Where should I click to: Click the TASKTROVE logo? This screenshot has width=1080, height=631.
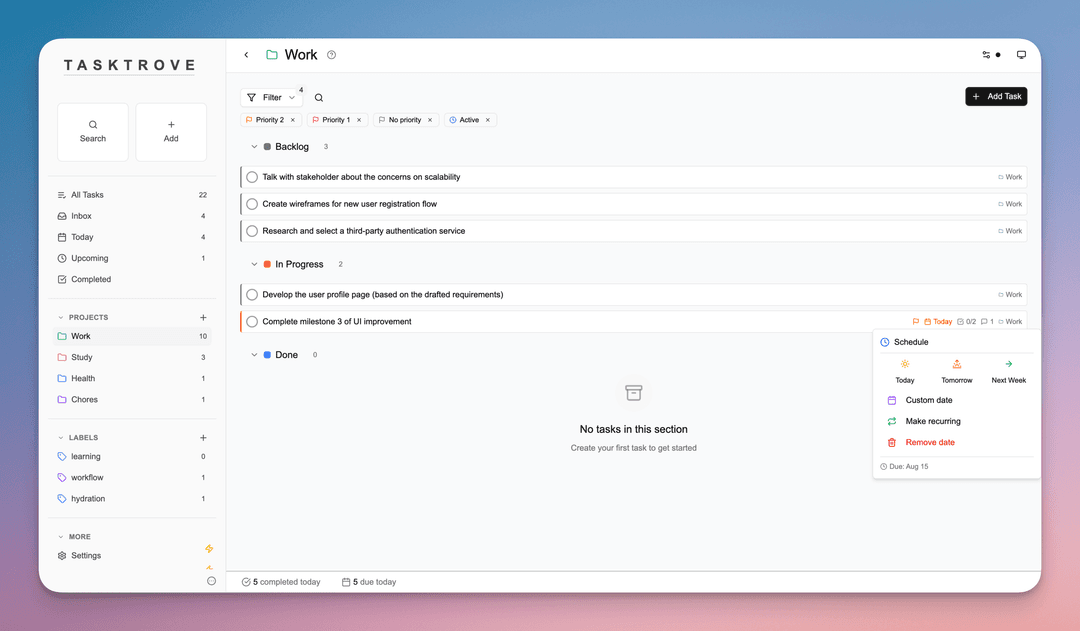(x=129, y=65)
